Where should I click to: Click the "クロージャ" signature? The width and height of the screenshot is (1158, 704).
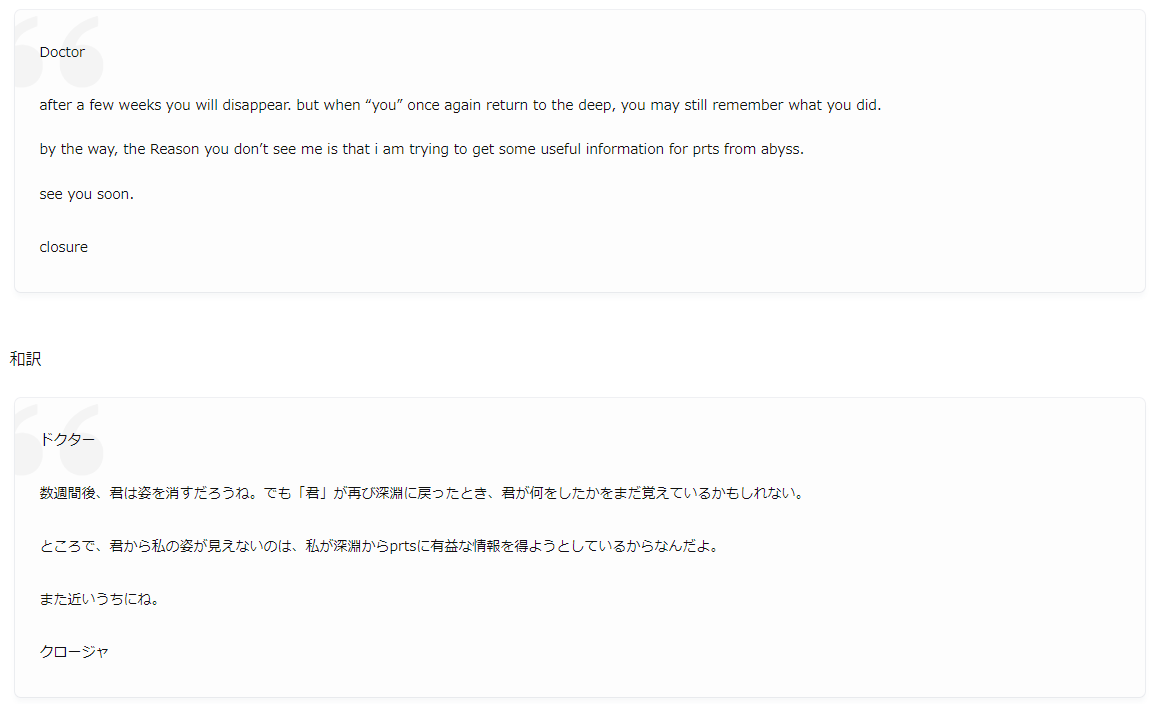74,652
